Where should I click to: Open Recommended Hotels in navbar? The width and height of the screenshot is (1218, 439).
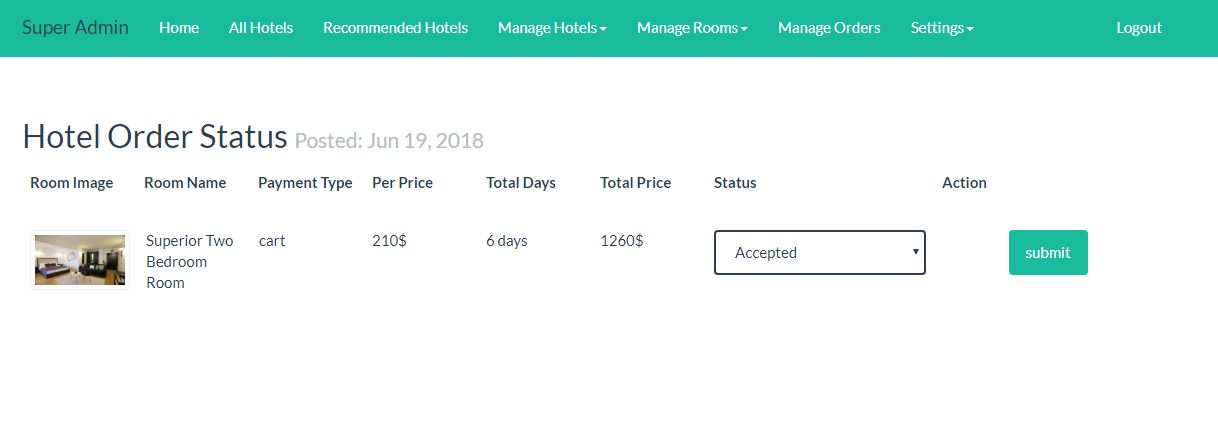[x=395, y=28]
